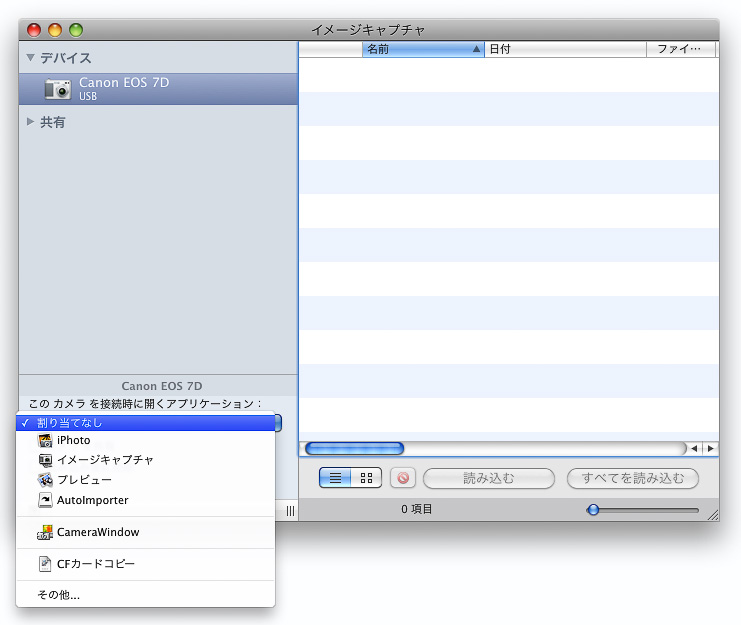Click the すべてを読み込む button
The width and height of the screenshot is (741, 625).
click(x=632, y=478)
